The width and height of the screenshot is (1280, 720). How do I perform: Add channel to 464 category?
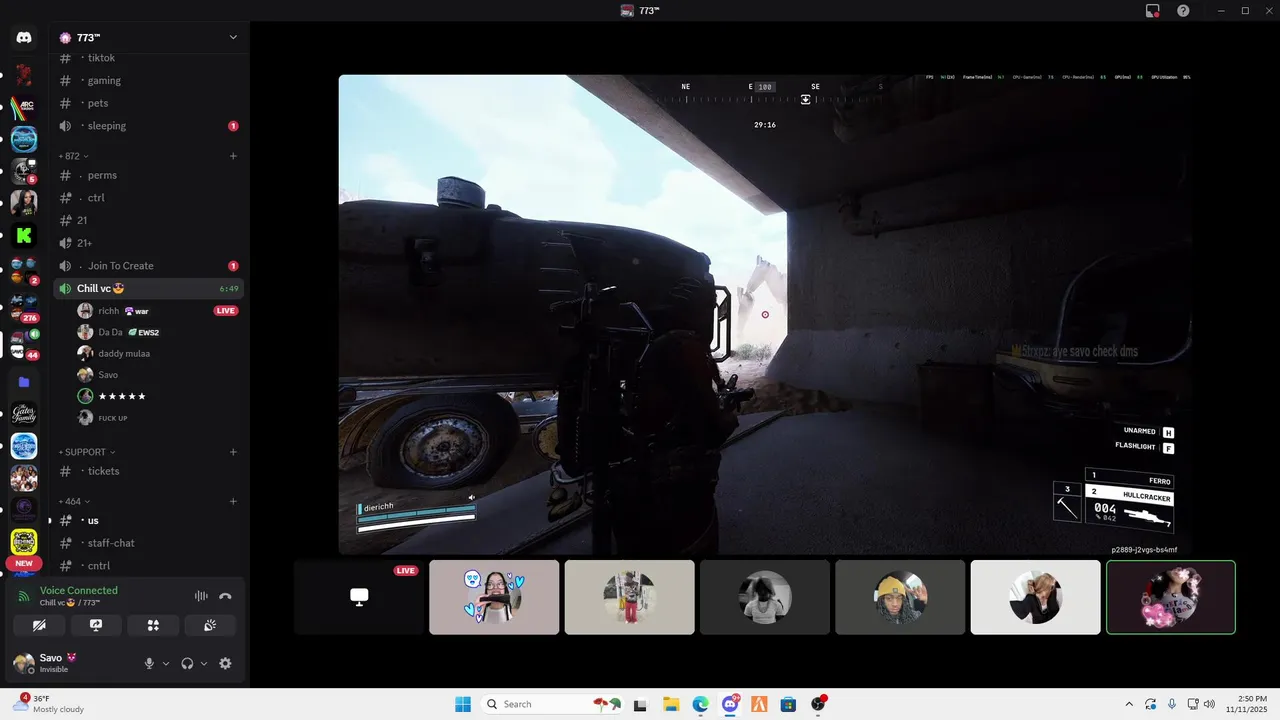click(233, 501)
